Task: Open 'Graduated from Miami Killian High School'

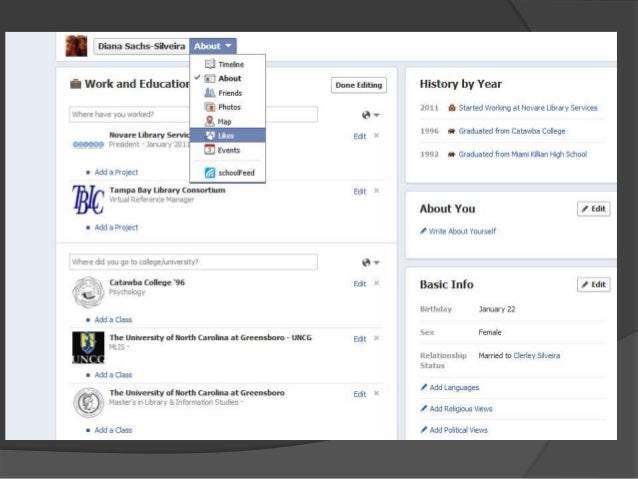Action: click(x=522, y=154)
